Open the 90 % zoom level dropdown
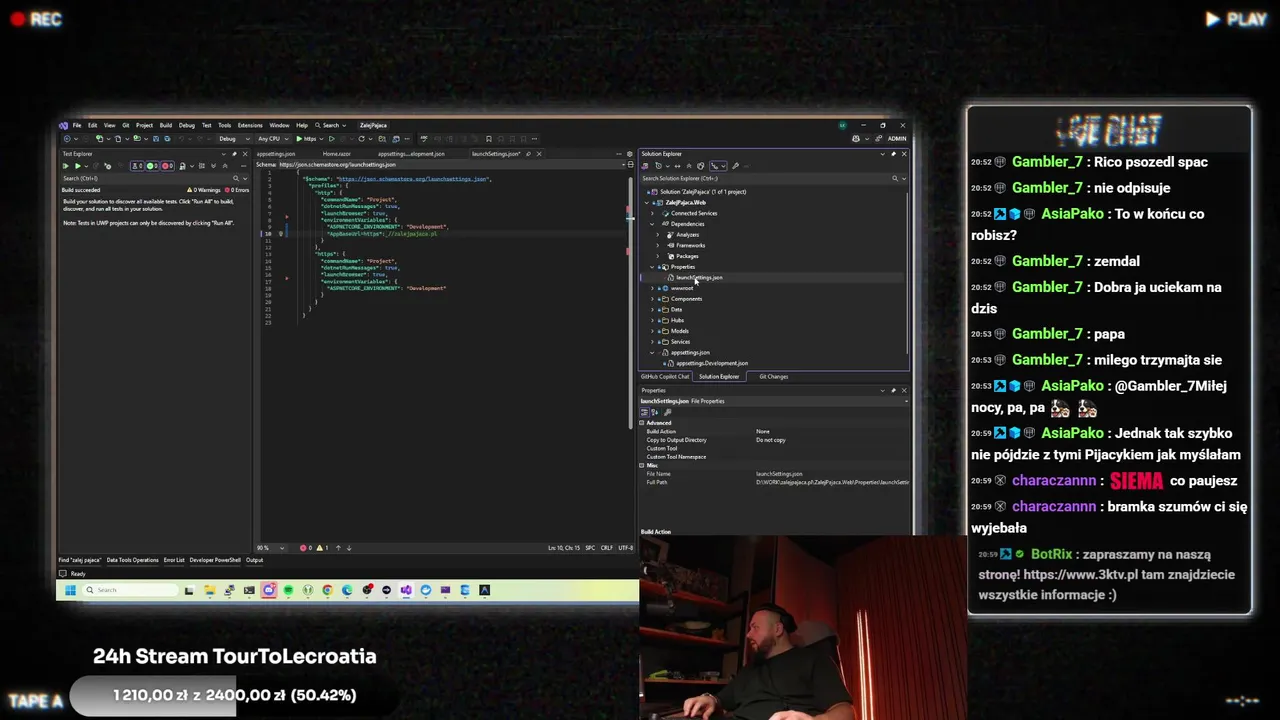The width and height of the screenshot is (1280, 720). 271,548
